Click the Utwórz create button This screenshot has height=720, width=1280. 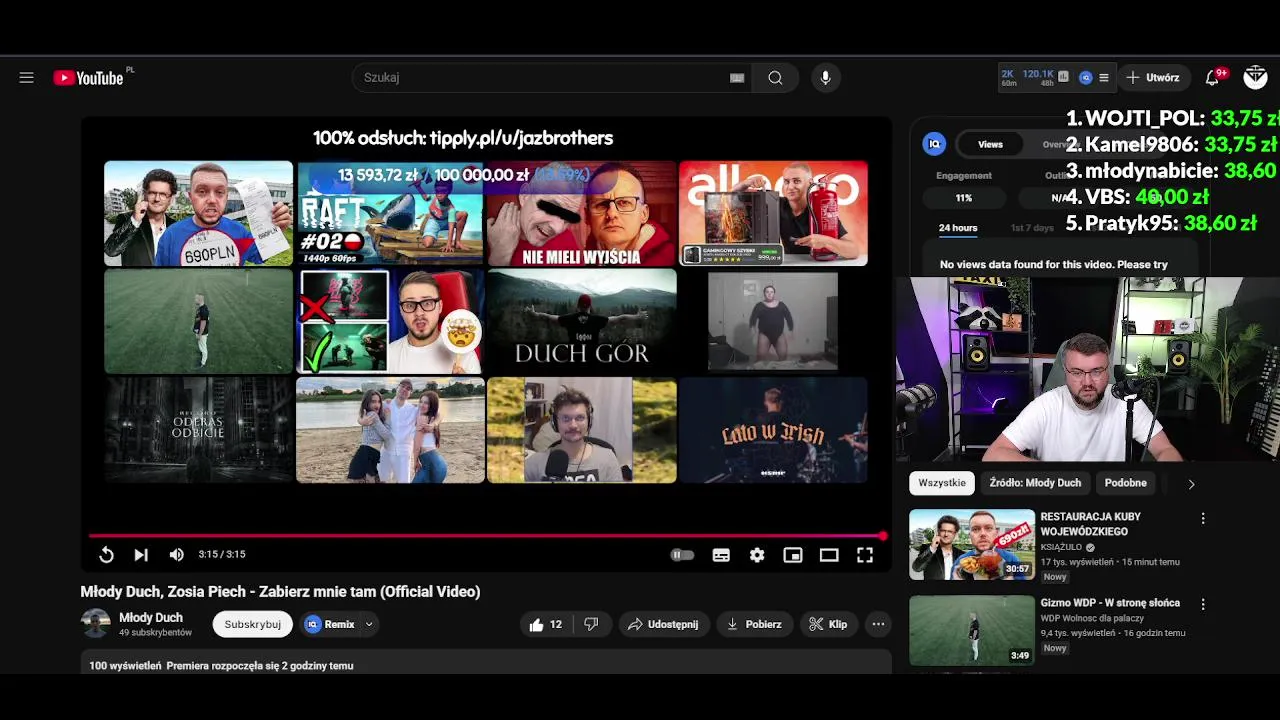(x=1153, y=77)
